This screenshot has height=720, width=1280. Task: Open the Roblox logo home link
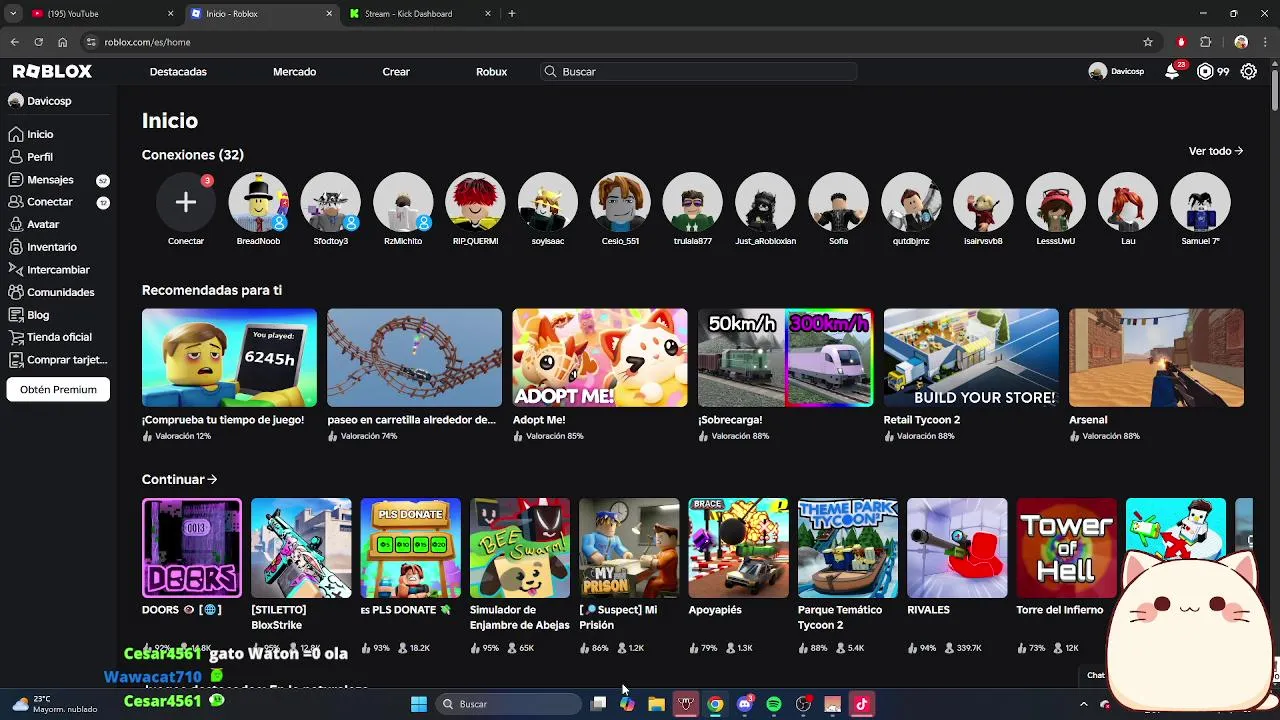[52, 71]
